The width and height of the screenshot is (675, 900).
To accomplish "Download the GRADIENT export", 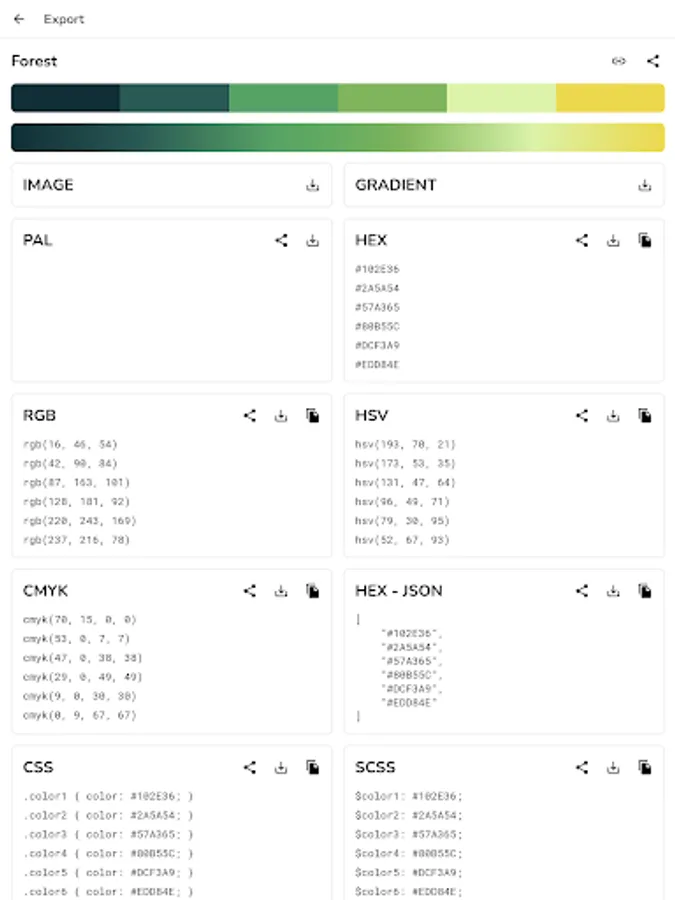I will [x=645, y=185].
